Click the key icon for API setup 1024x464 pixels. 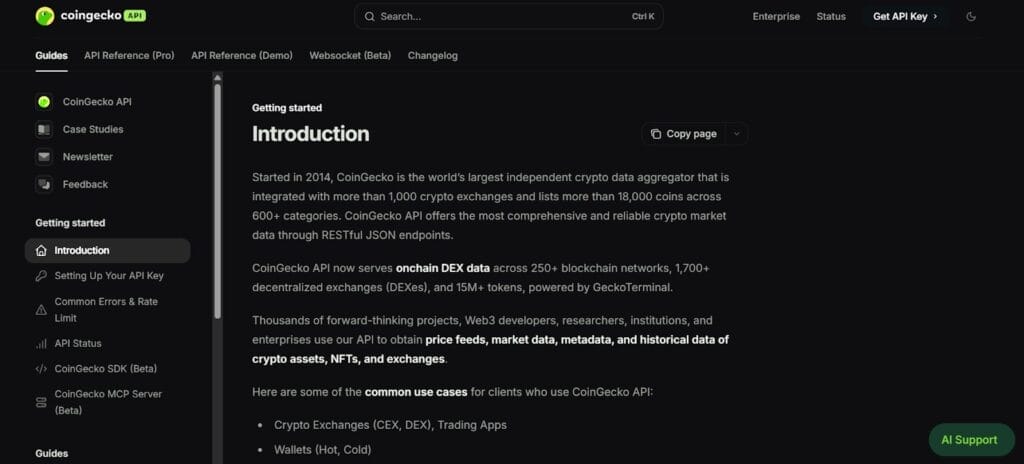(41, 276)
